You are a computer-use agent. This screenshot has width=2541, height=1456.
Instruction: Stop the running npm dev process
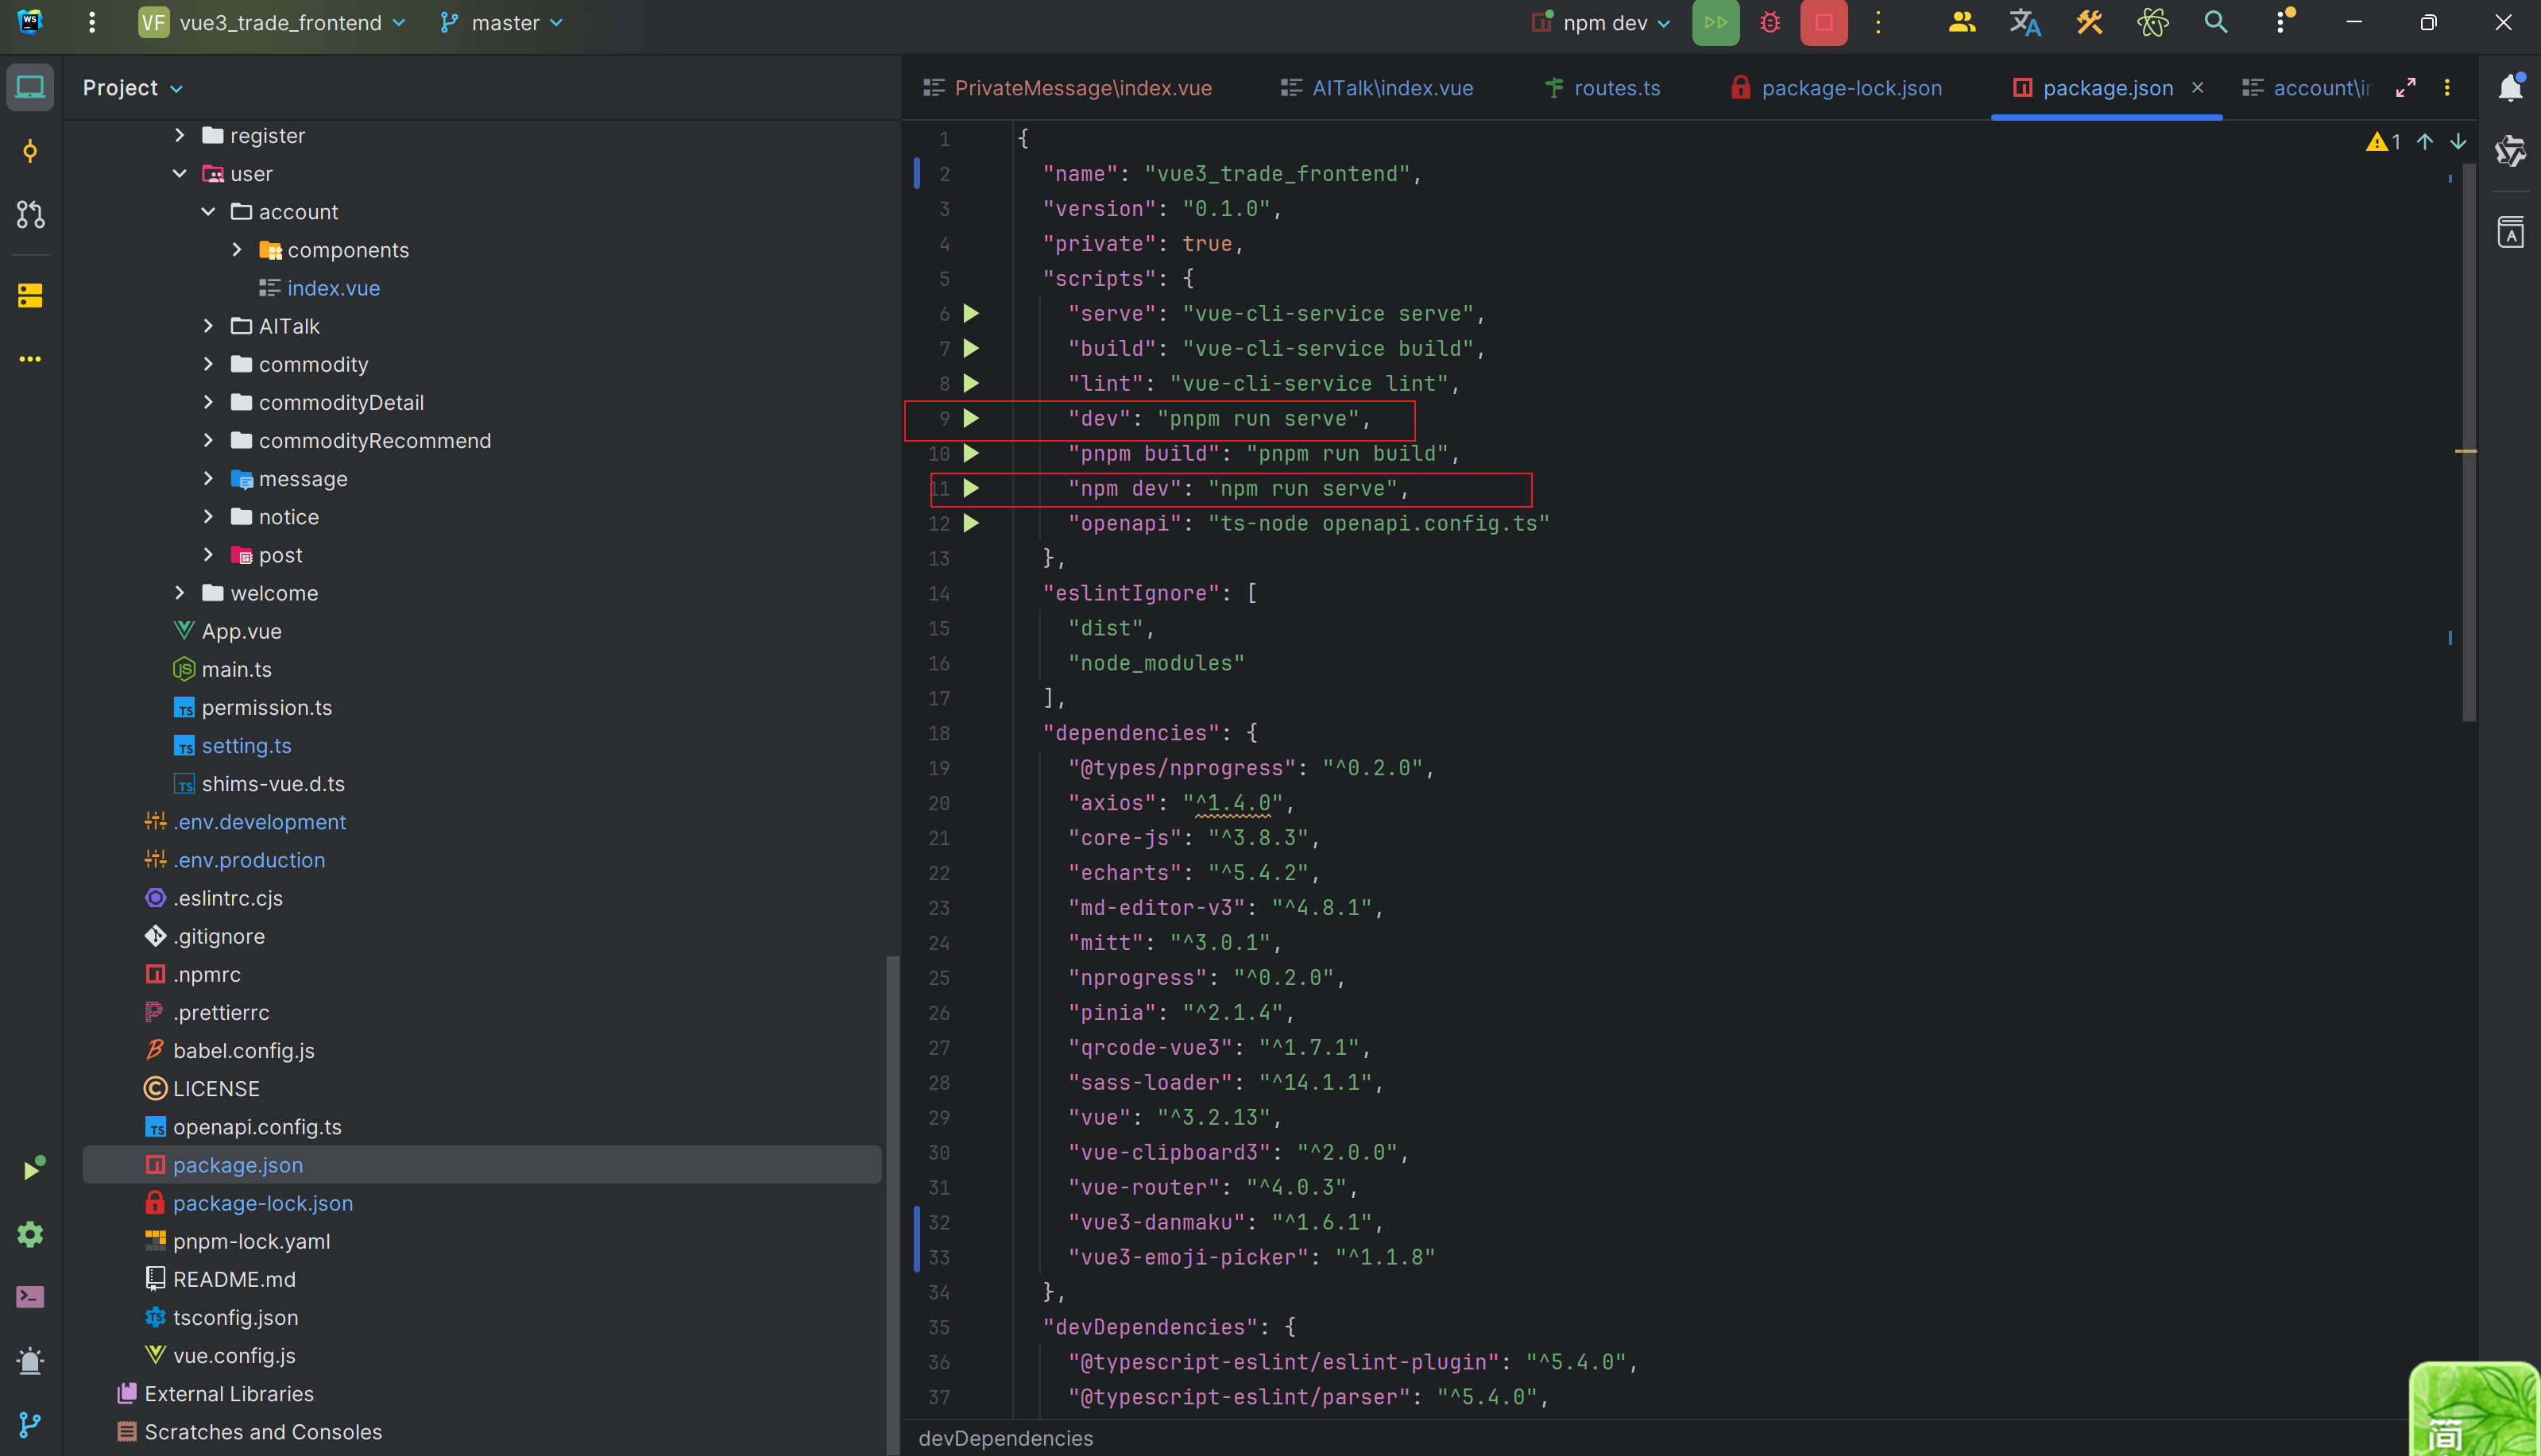(1824, 23)
